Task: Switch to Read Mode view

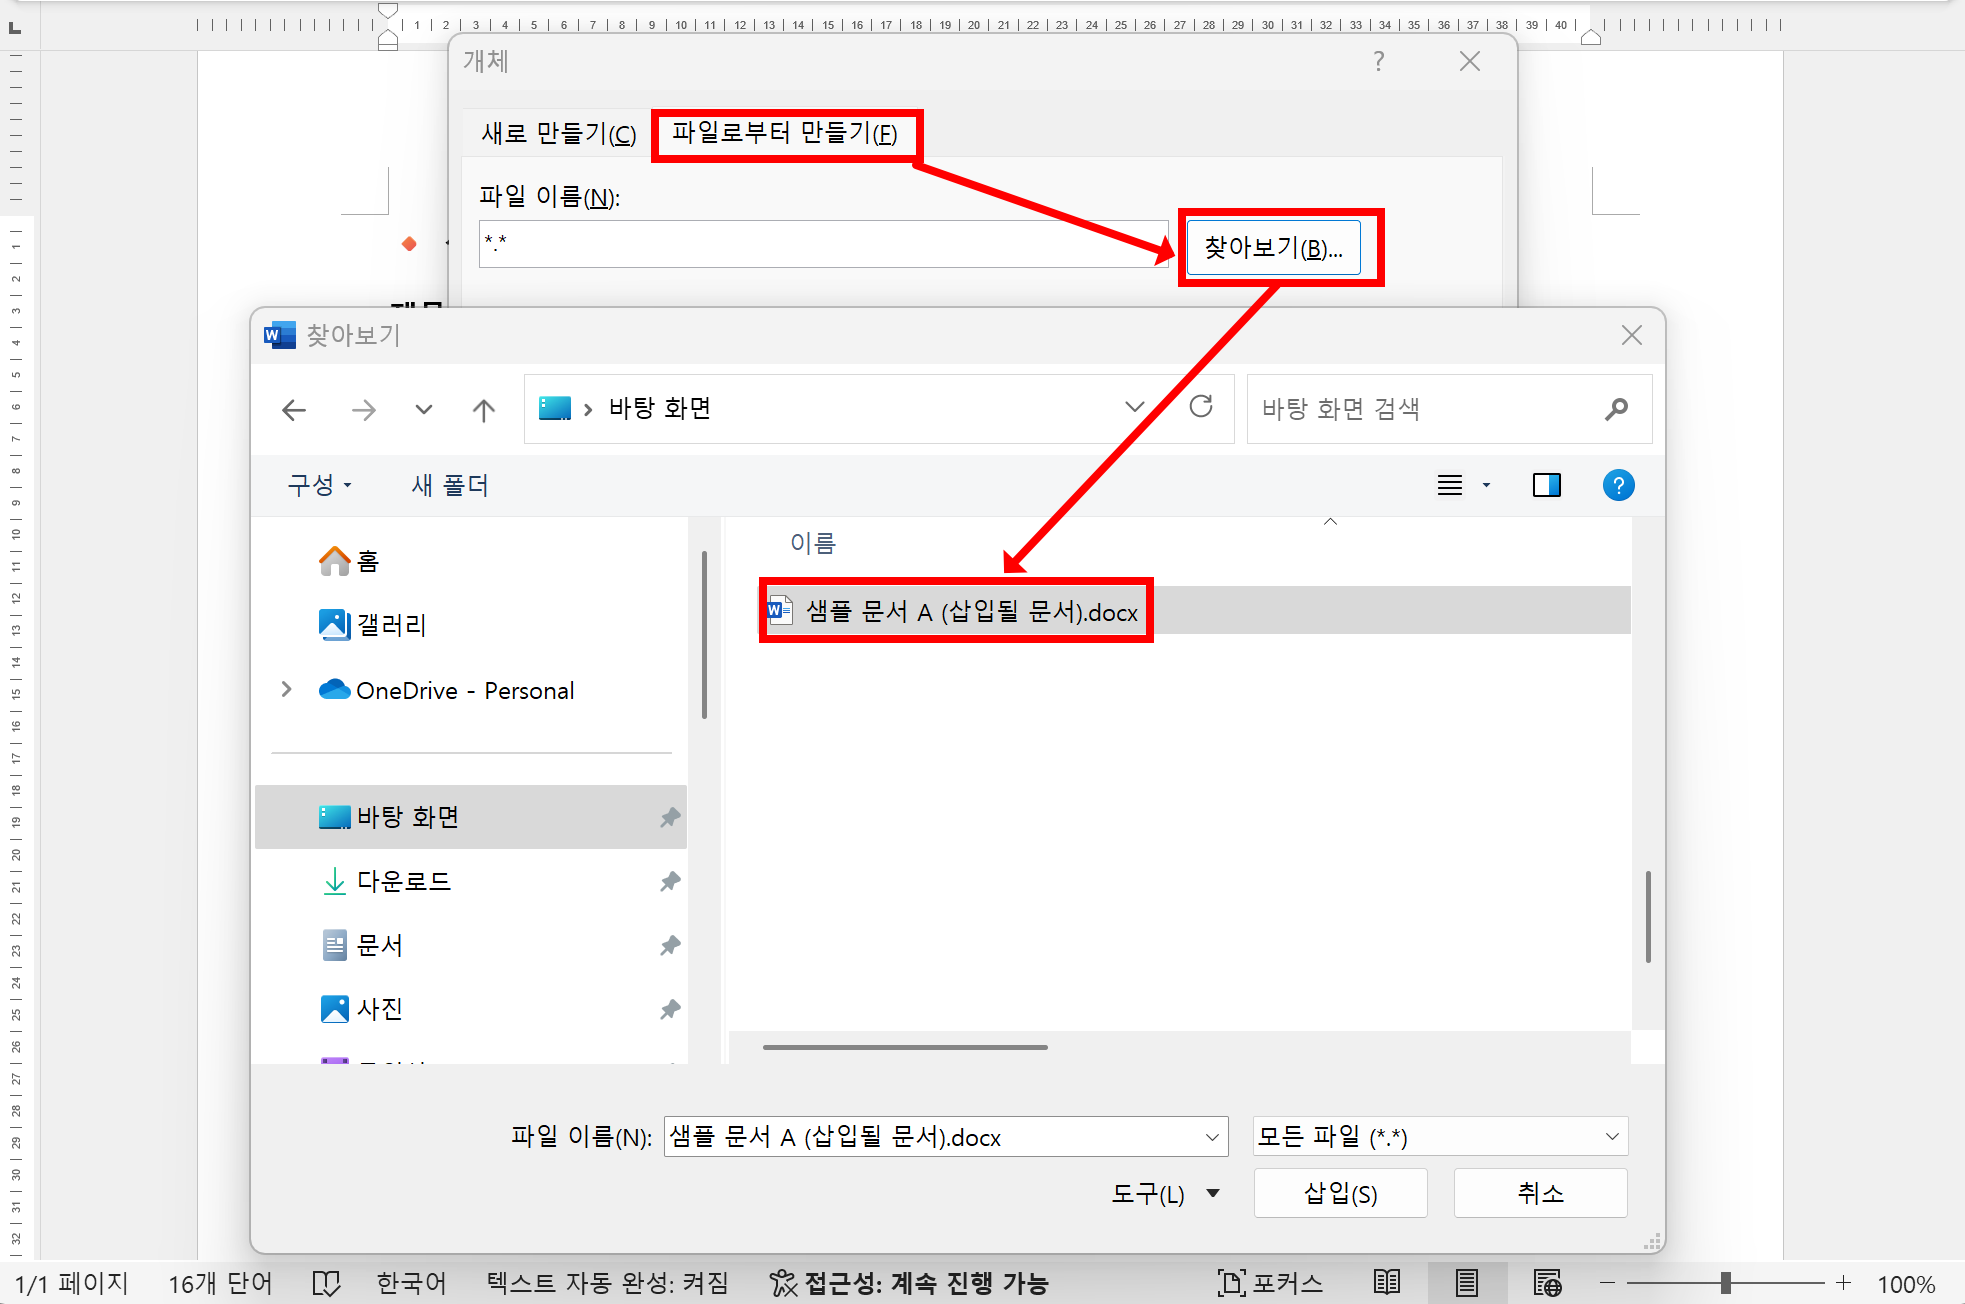Action: point(1387,1283)
